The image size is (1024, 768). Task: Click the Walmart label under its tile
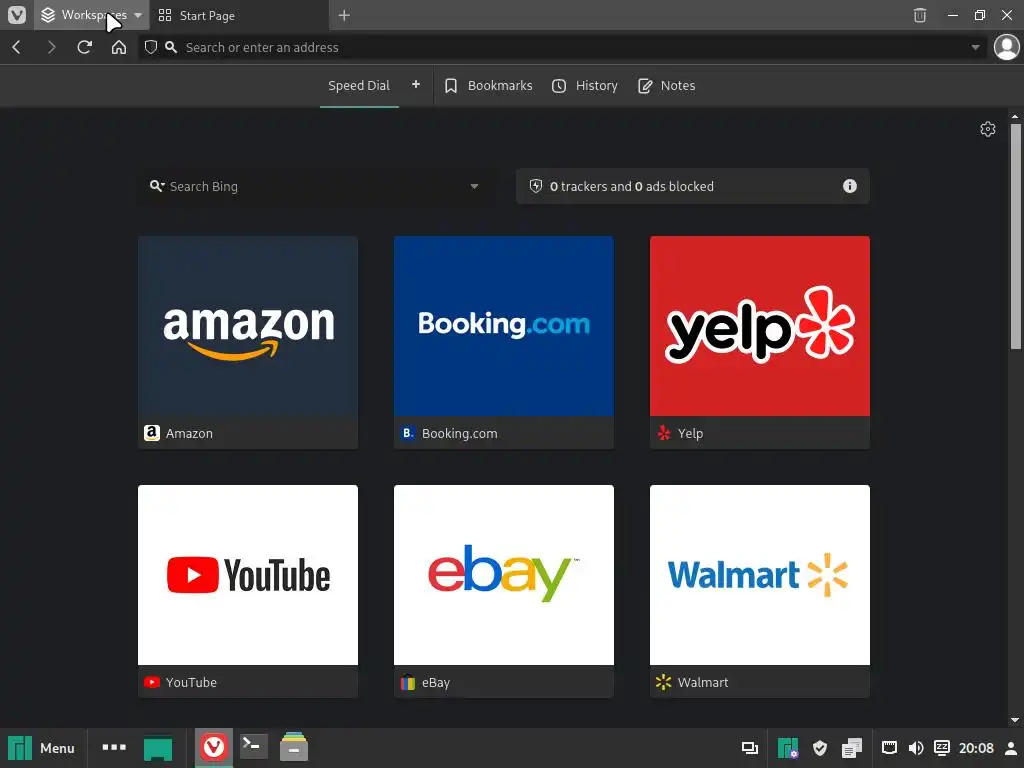tap(703, 682)
